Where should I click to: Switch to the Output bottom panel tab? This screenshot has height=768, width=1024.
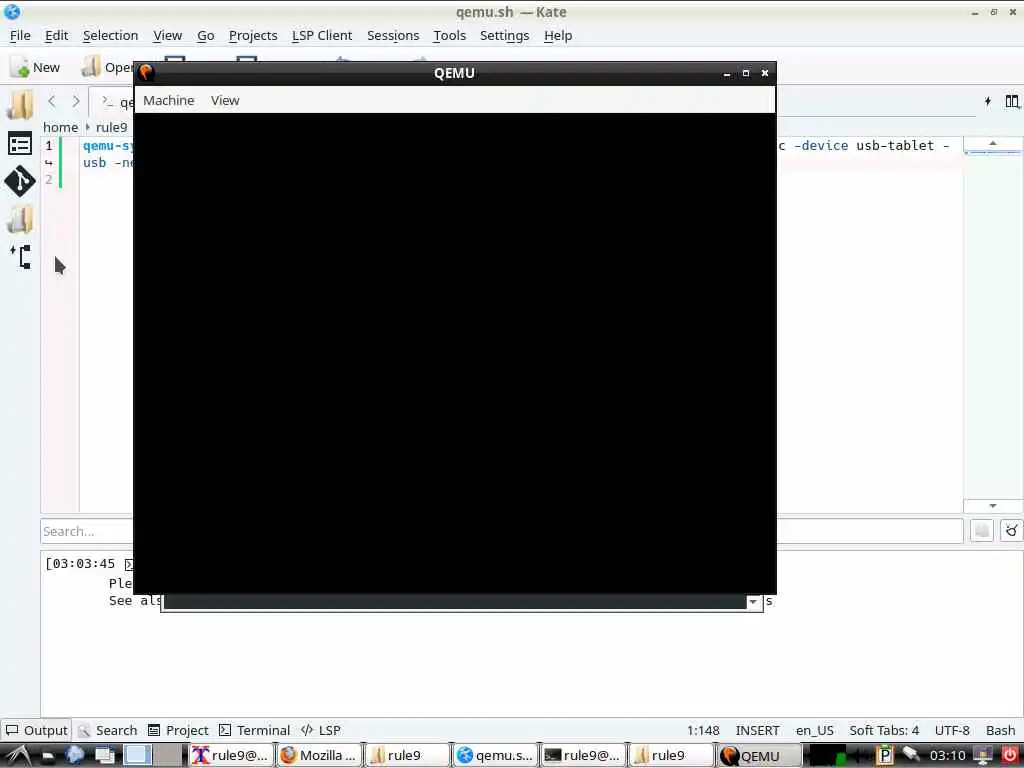pos(37,729)
